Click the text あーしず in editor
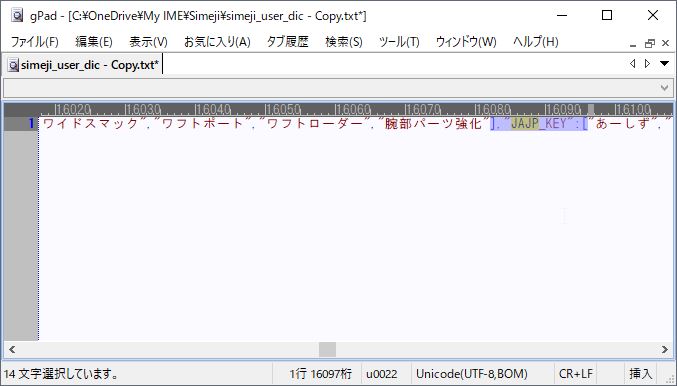 coord(622,123)
